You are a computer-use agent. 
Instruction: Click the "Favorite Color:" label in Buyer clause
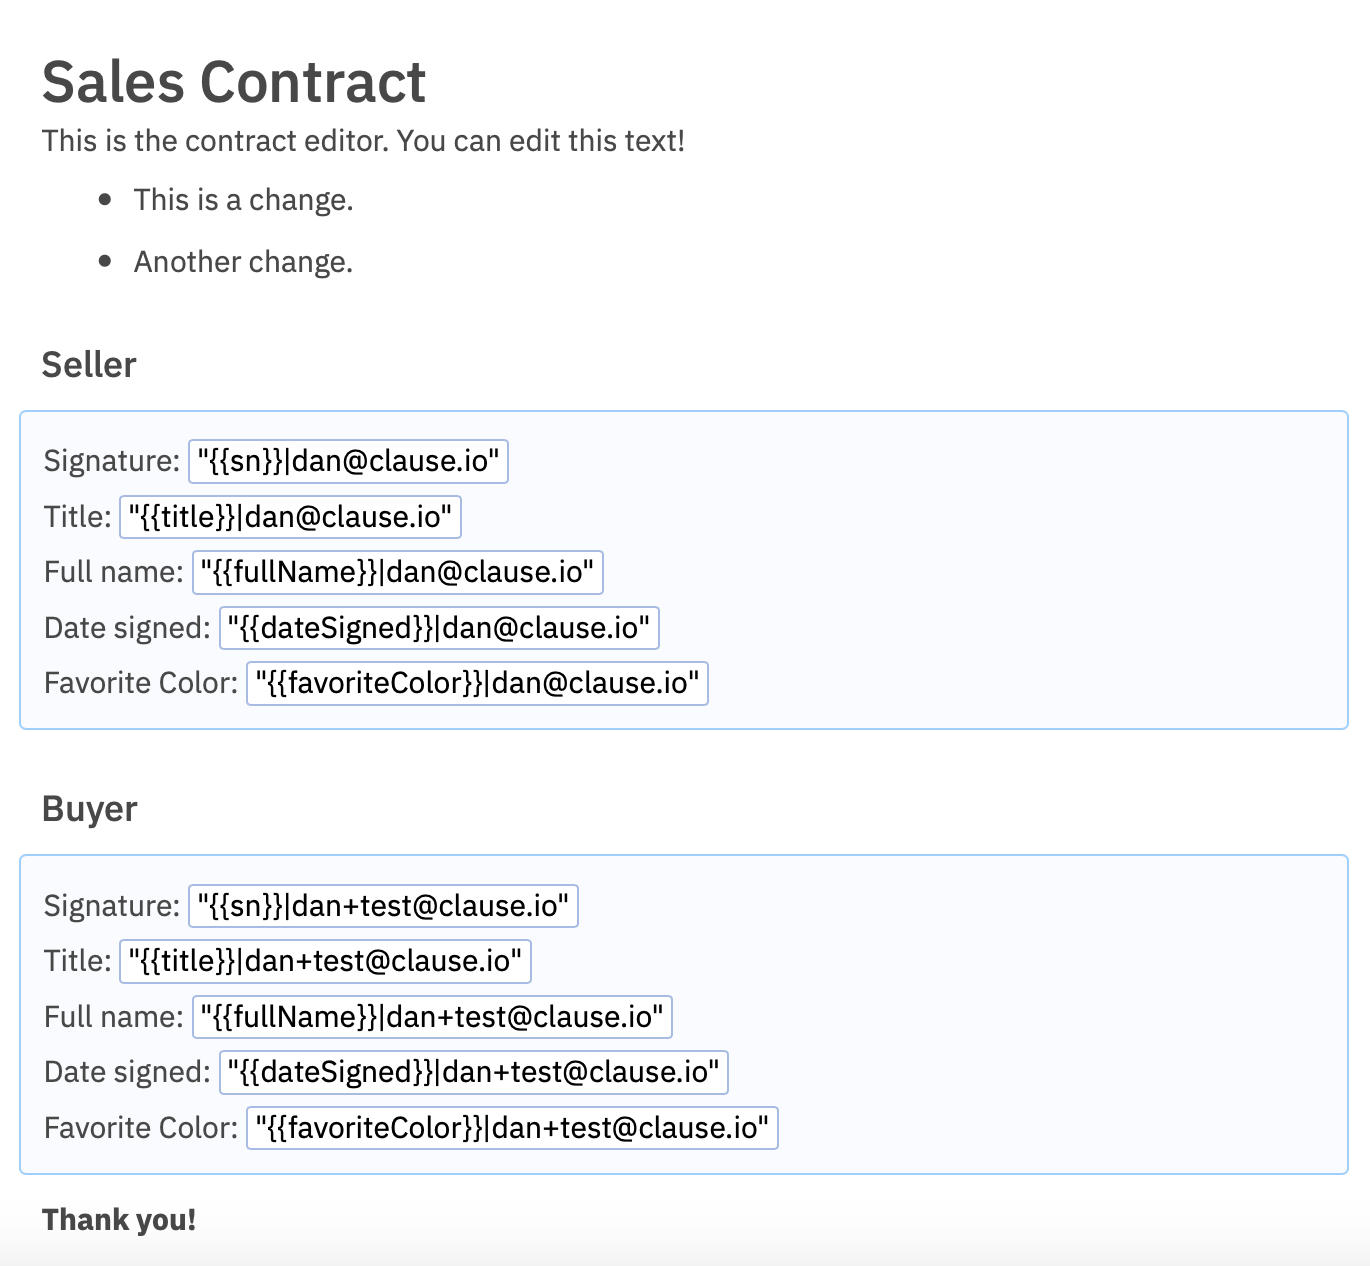(x=141, y=1128)
